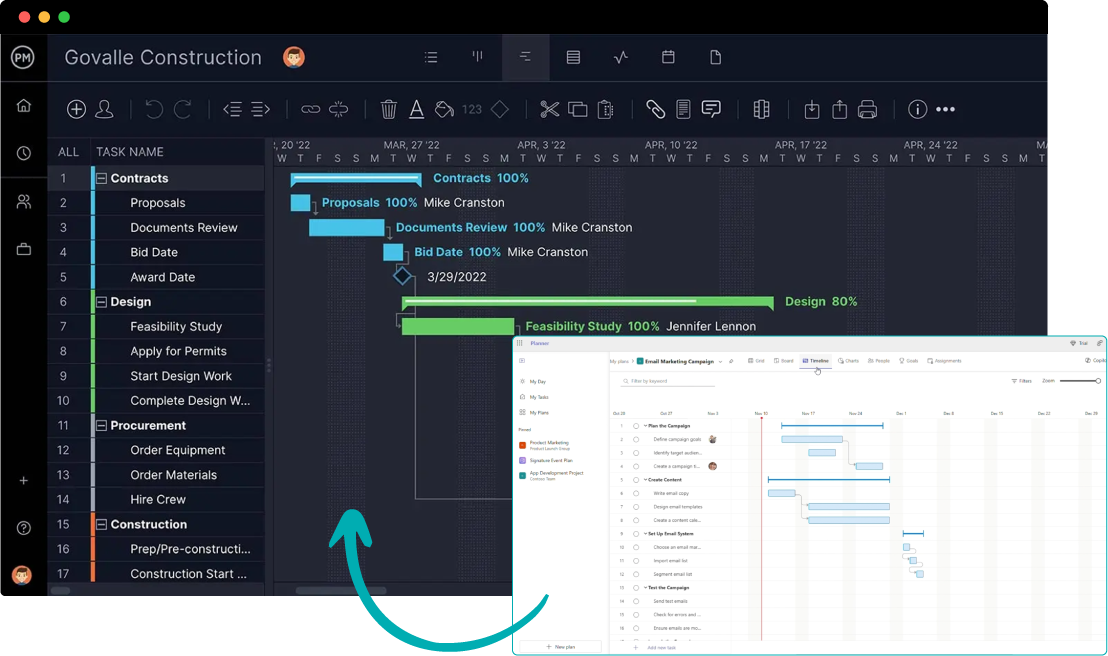Click the add task plus icon
Viewport: 1108px width, 656px height.
[76, 110]
